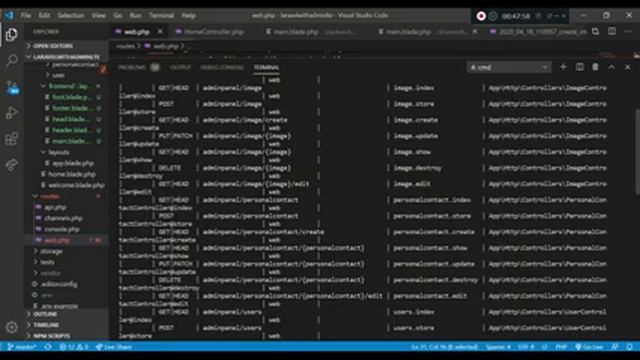Open the File menu
The height and width of the screenshot is (360, 640).
click(x=26, y=15)
